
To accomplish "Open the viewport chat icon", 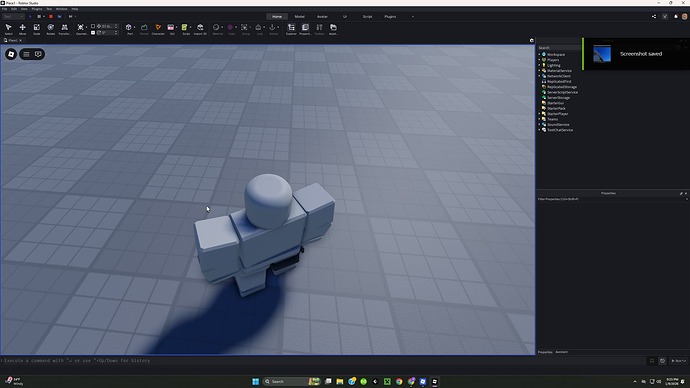I will 38,54.
